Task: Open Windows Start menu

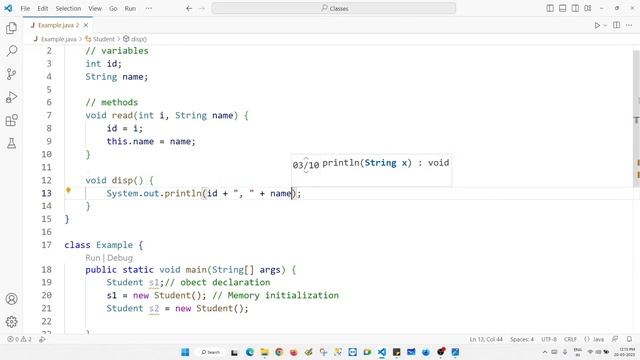Action: (x=185, y=352)
